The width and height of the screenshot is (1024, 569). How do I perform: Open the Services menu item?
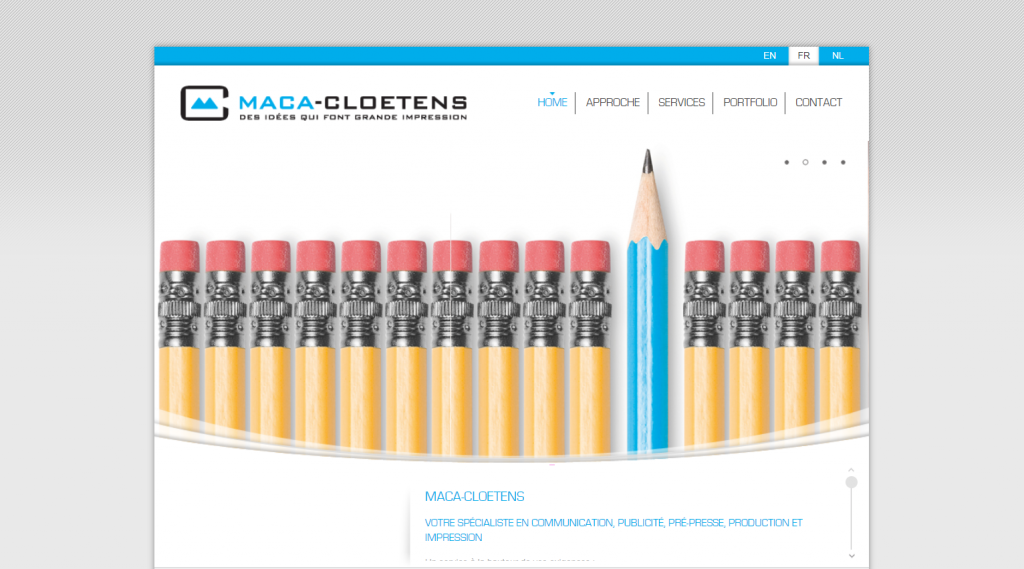tap(681, 103)
